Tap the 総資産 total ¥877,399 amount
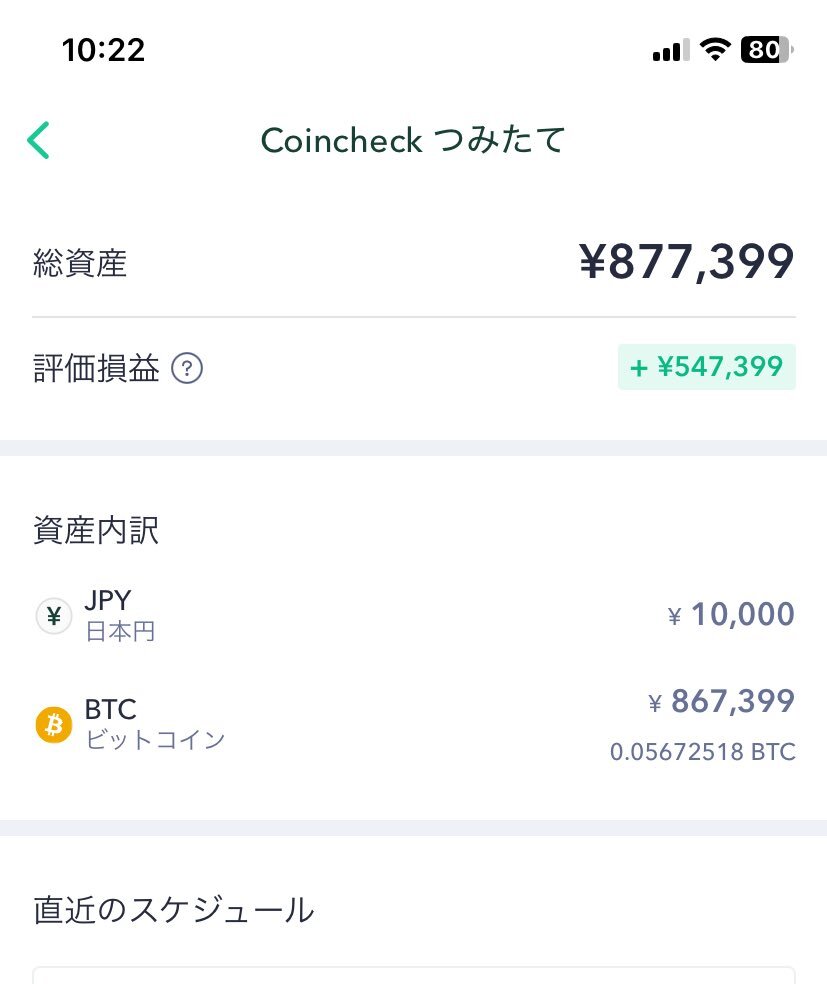 pos(686,262)
